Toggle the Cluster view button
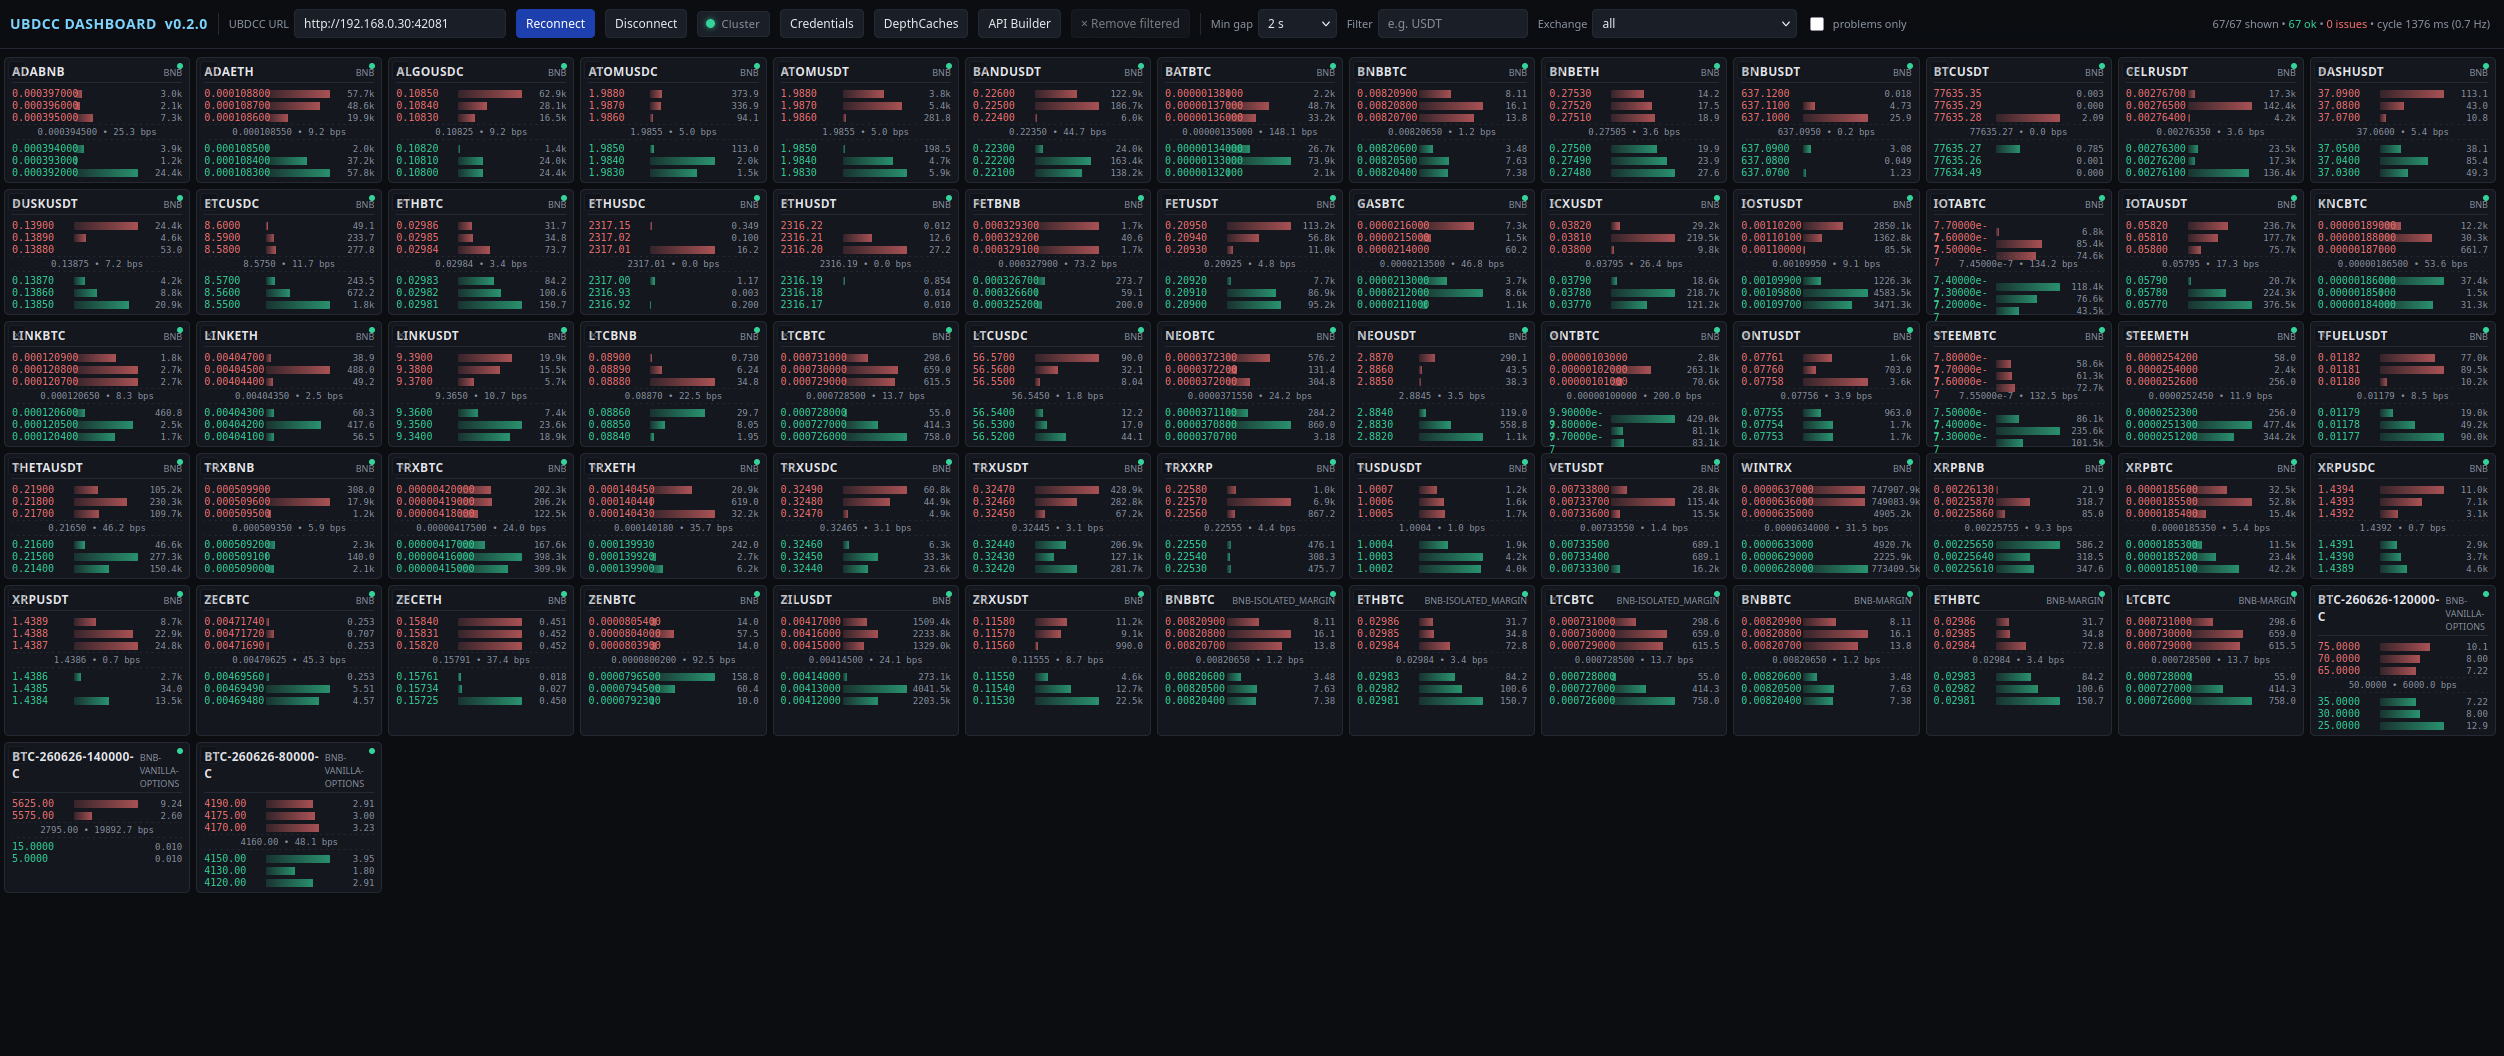Screen dimensions: 2504x1056 point(735,23)
